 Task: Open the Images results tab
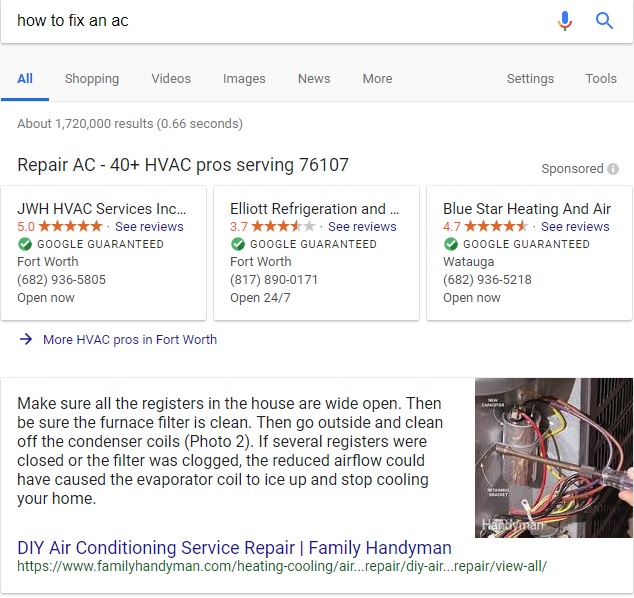click(x=244, y=78)
